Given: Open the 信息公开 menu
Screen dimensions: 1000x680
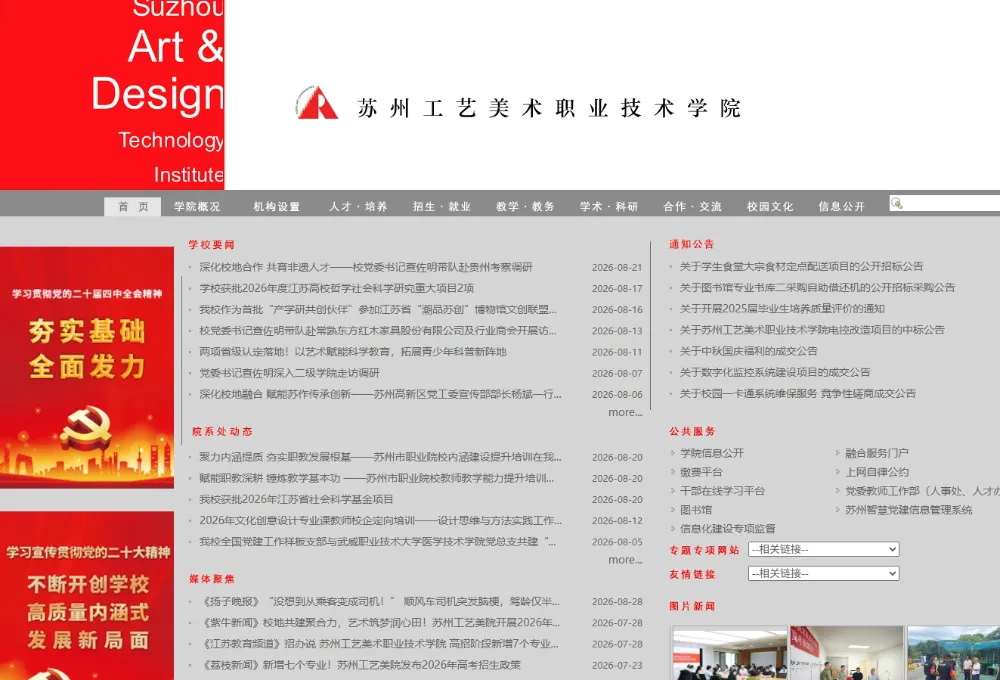Looking at the screenshot, I should (x=842, y=206).
